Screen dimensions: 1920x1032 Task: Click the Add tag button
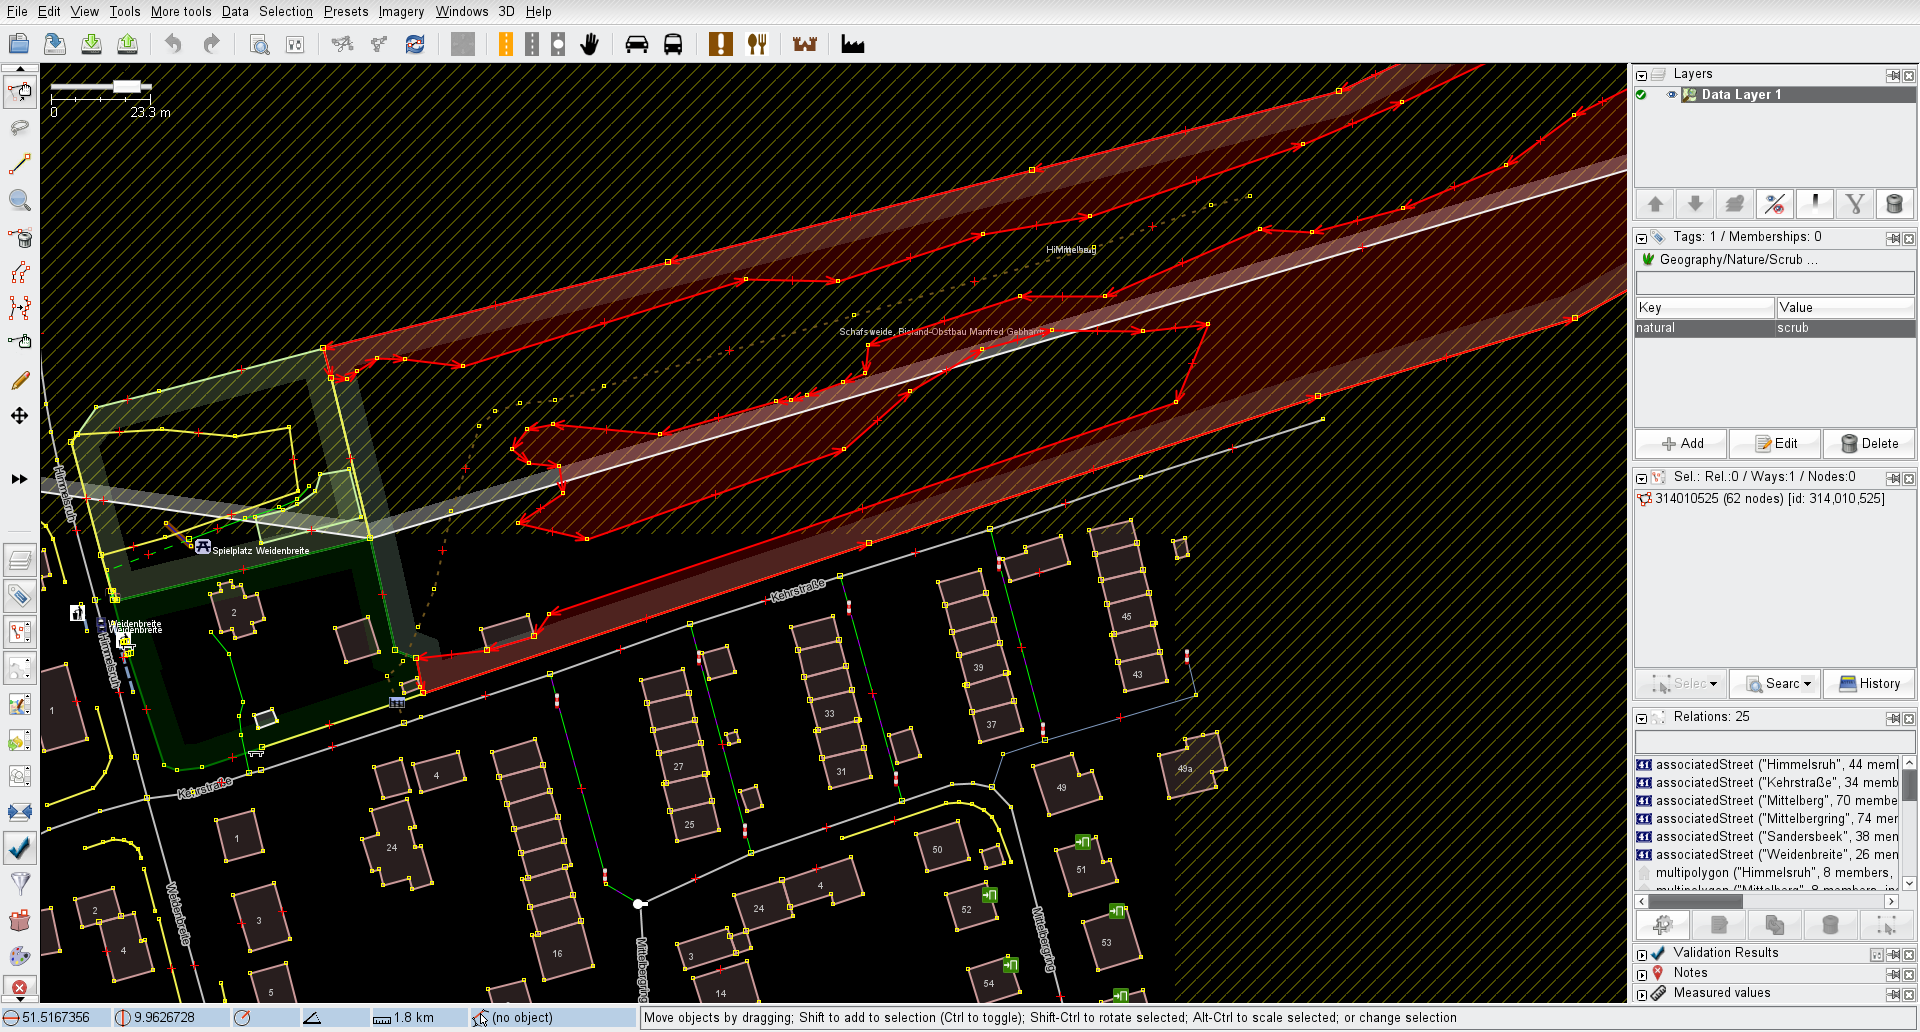tap(1681, 444)
